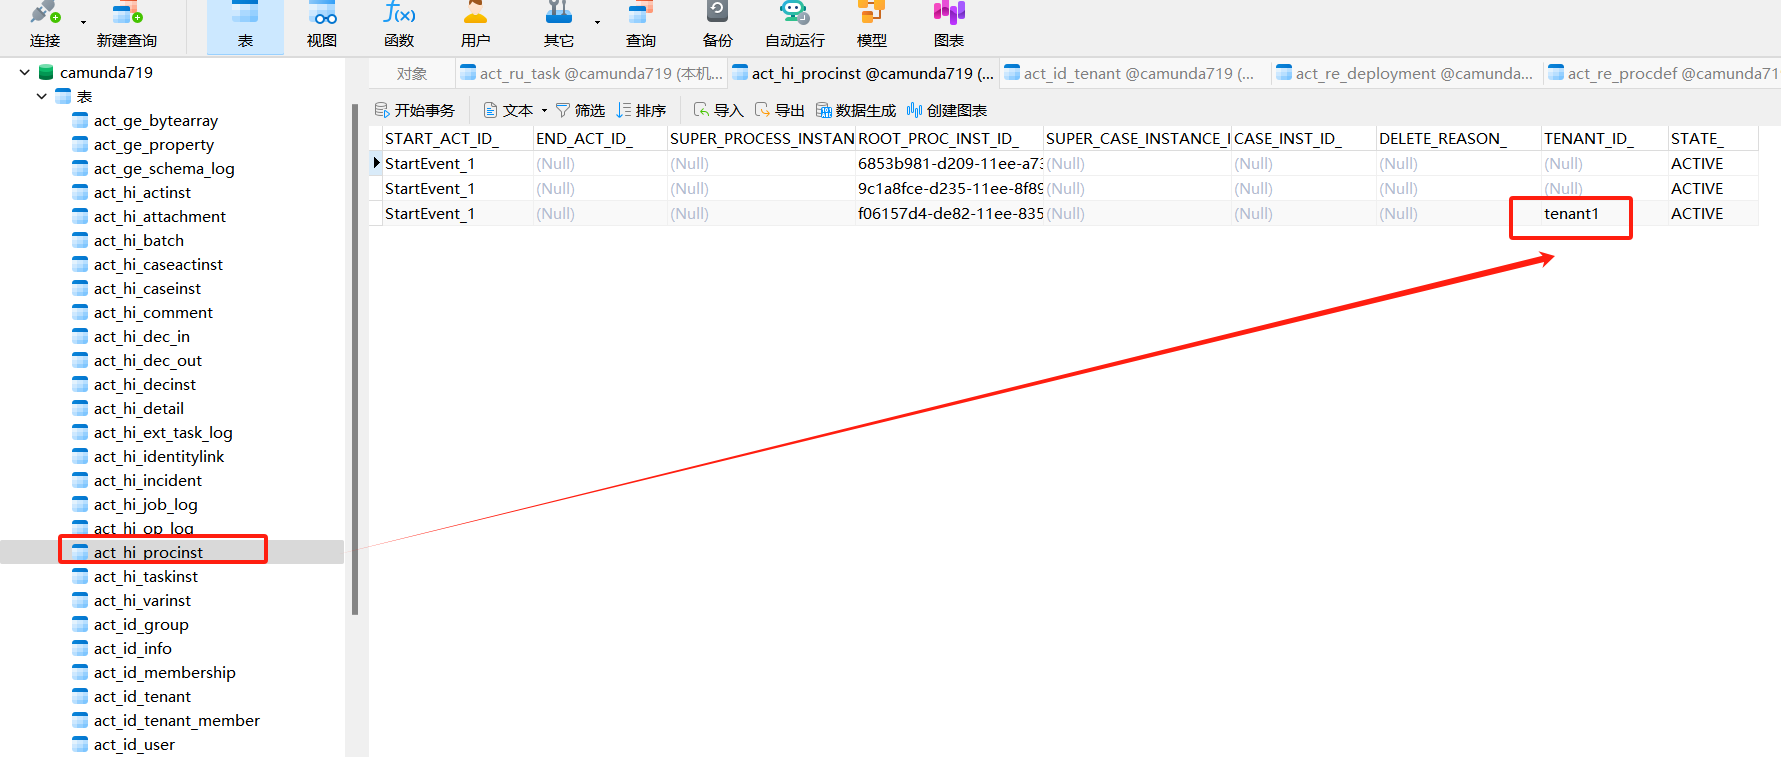Click the ROOT_PROC_INST_ID_ column header
Image resolution: width=1781 pixels, height=757 pixels.
point(949,138)
